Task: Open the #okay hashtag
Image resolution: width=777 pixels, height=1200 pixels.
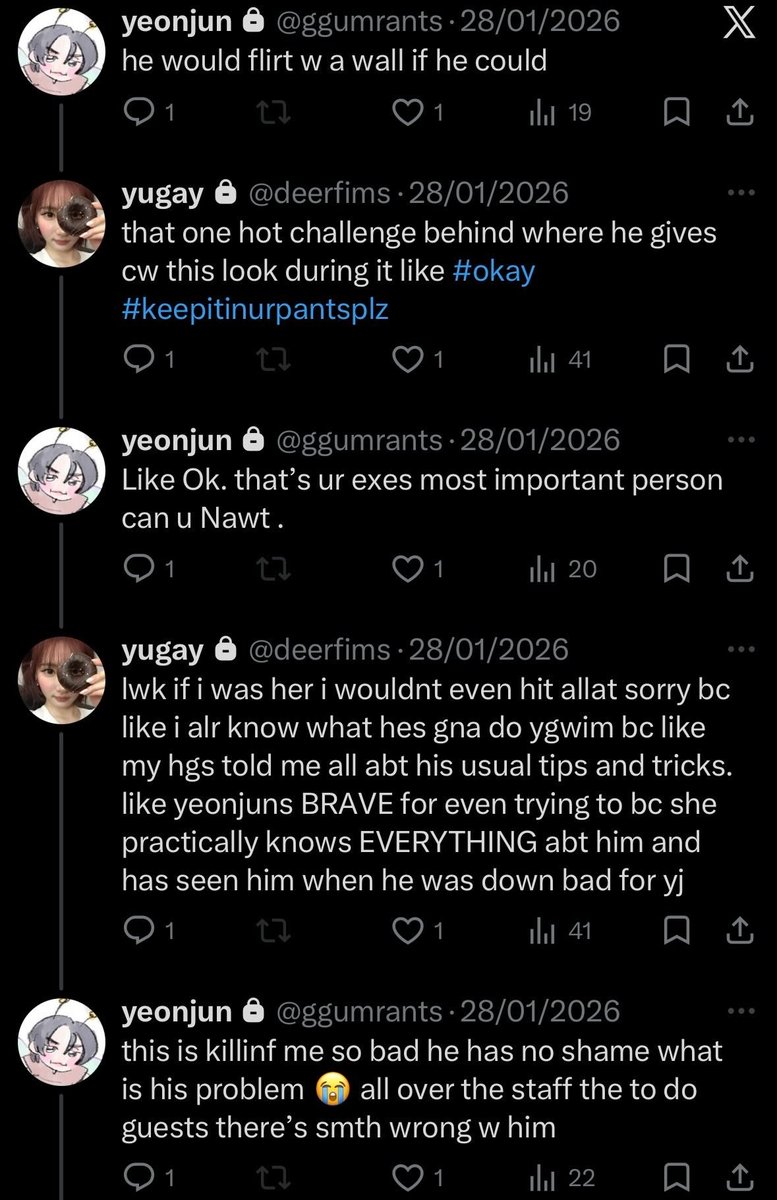Action: [494, 272]
